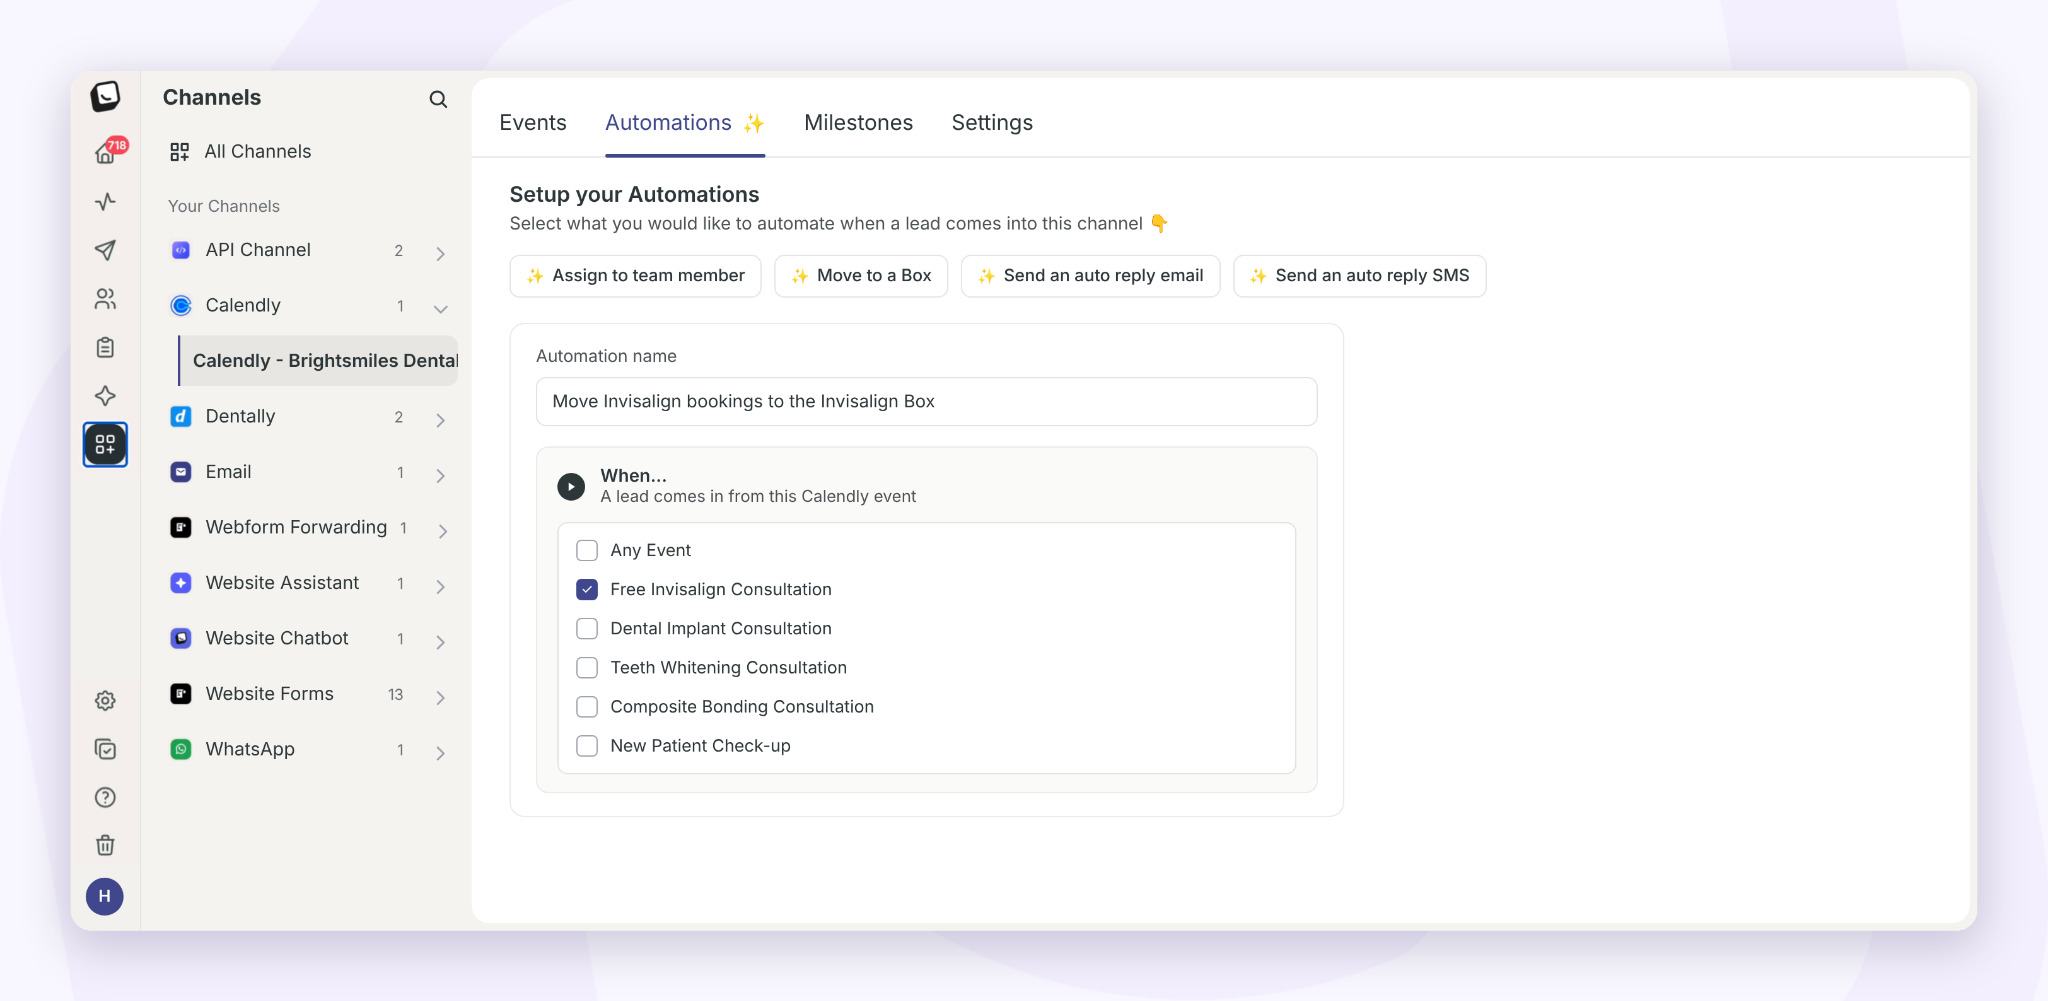This screenshot has height=1001, width=2048.
Task: Open the contacts people icon
Action: (x=105, y=299)
